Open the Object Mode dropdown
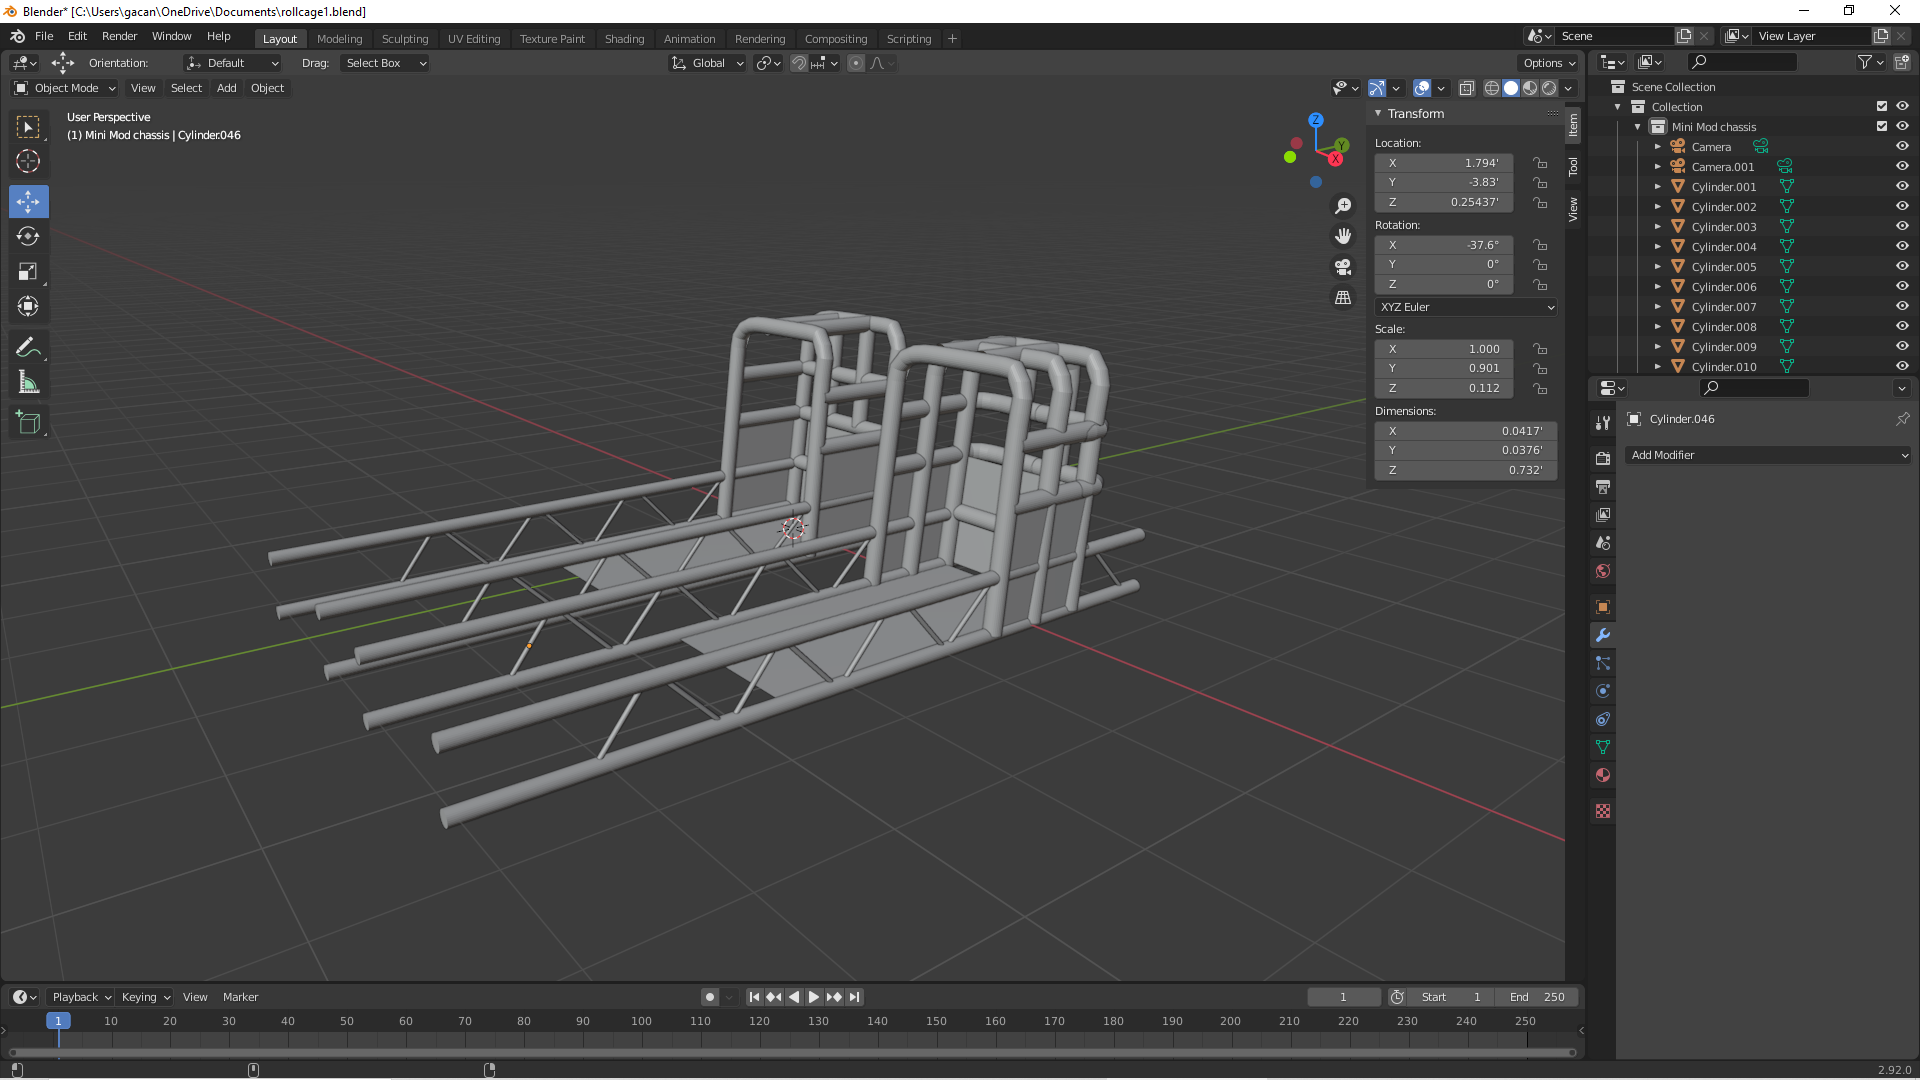This screenshot has width=1920, height=1080. 65,89
